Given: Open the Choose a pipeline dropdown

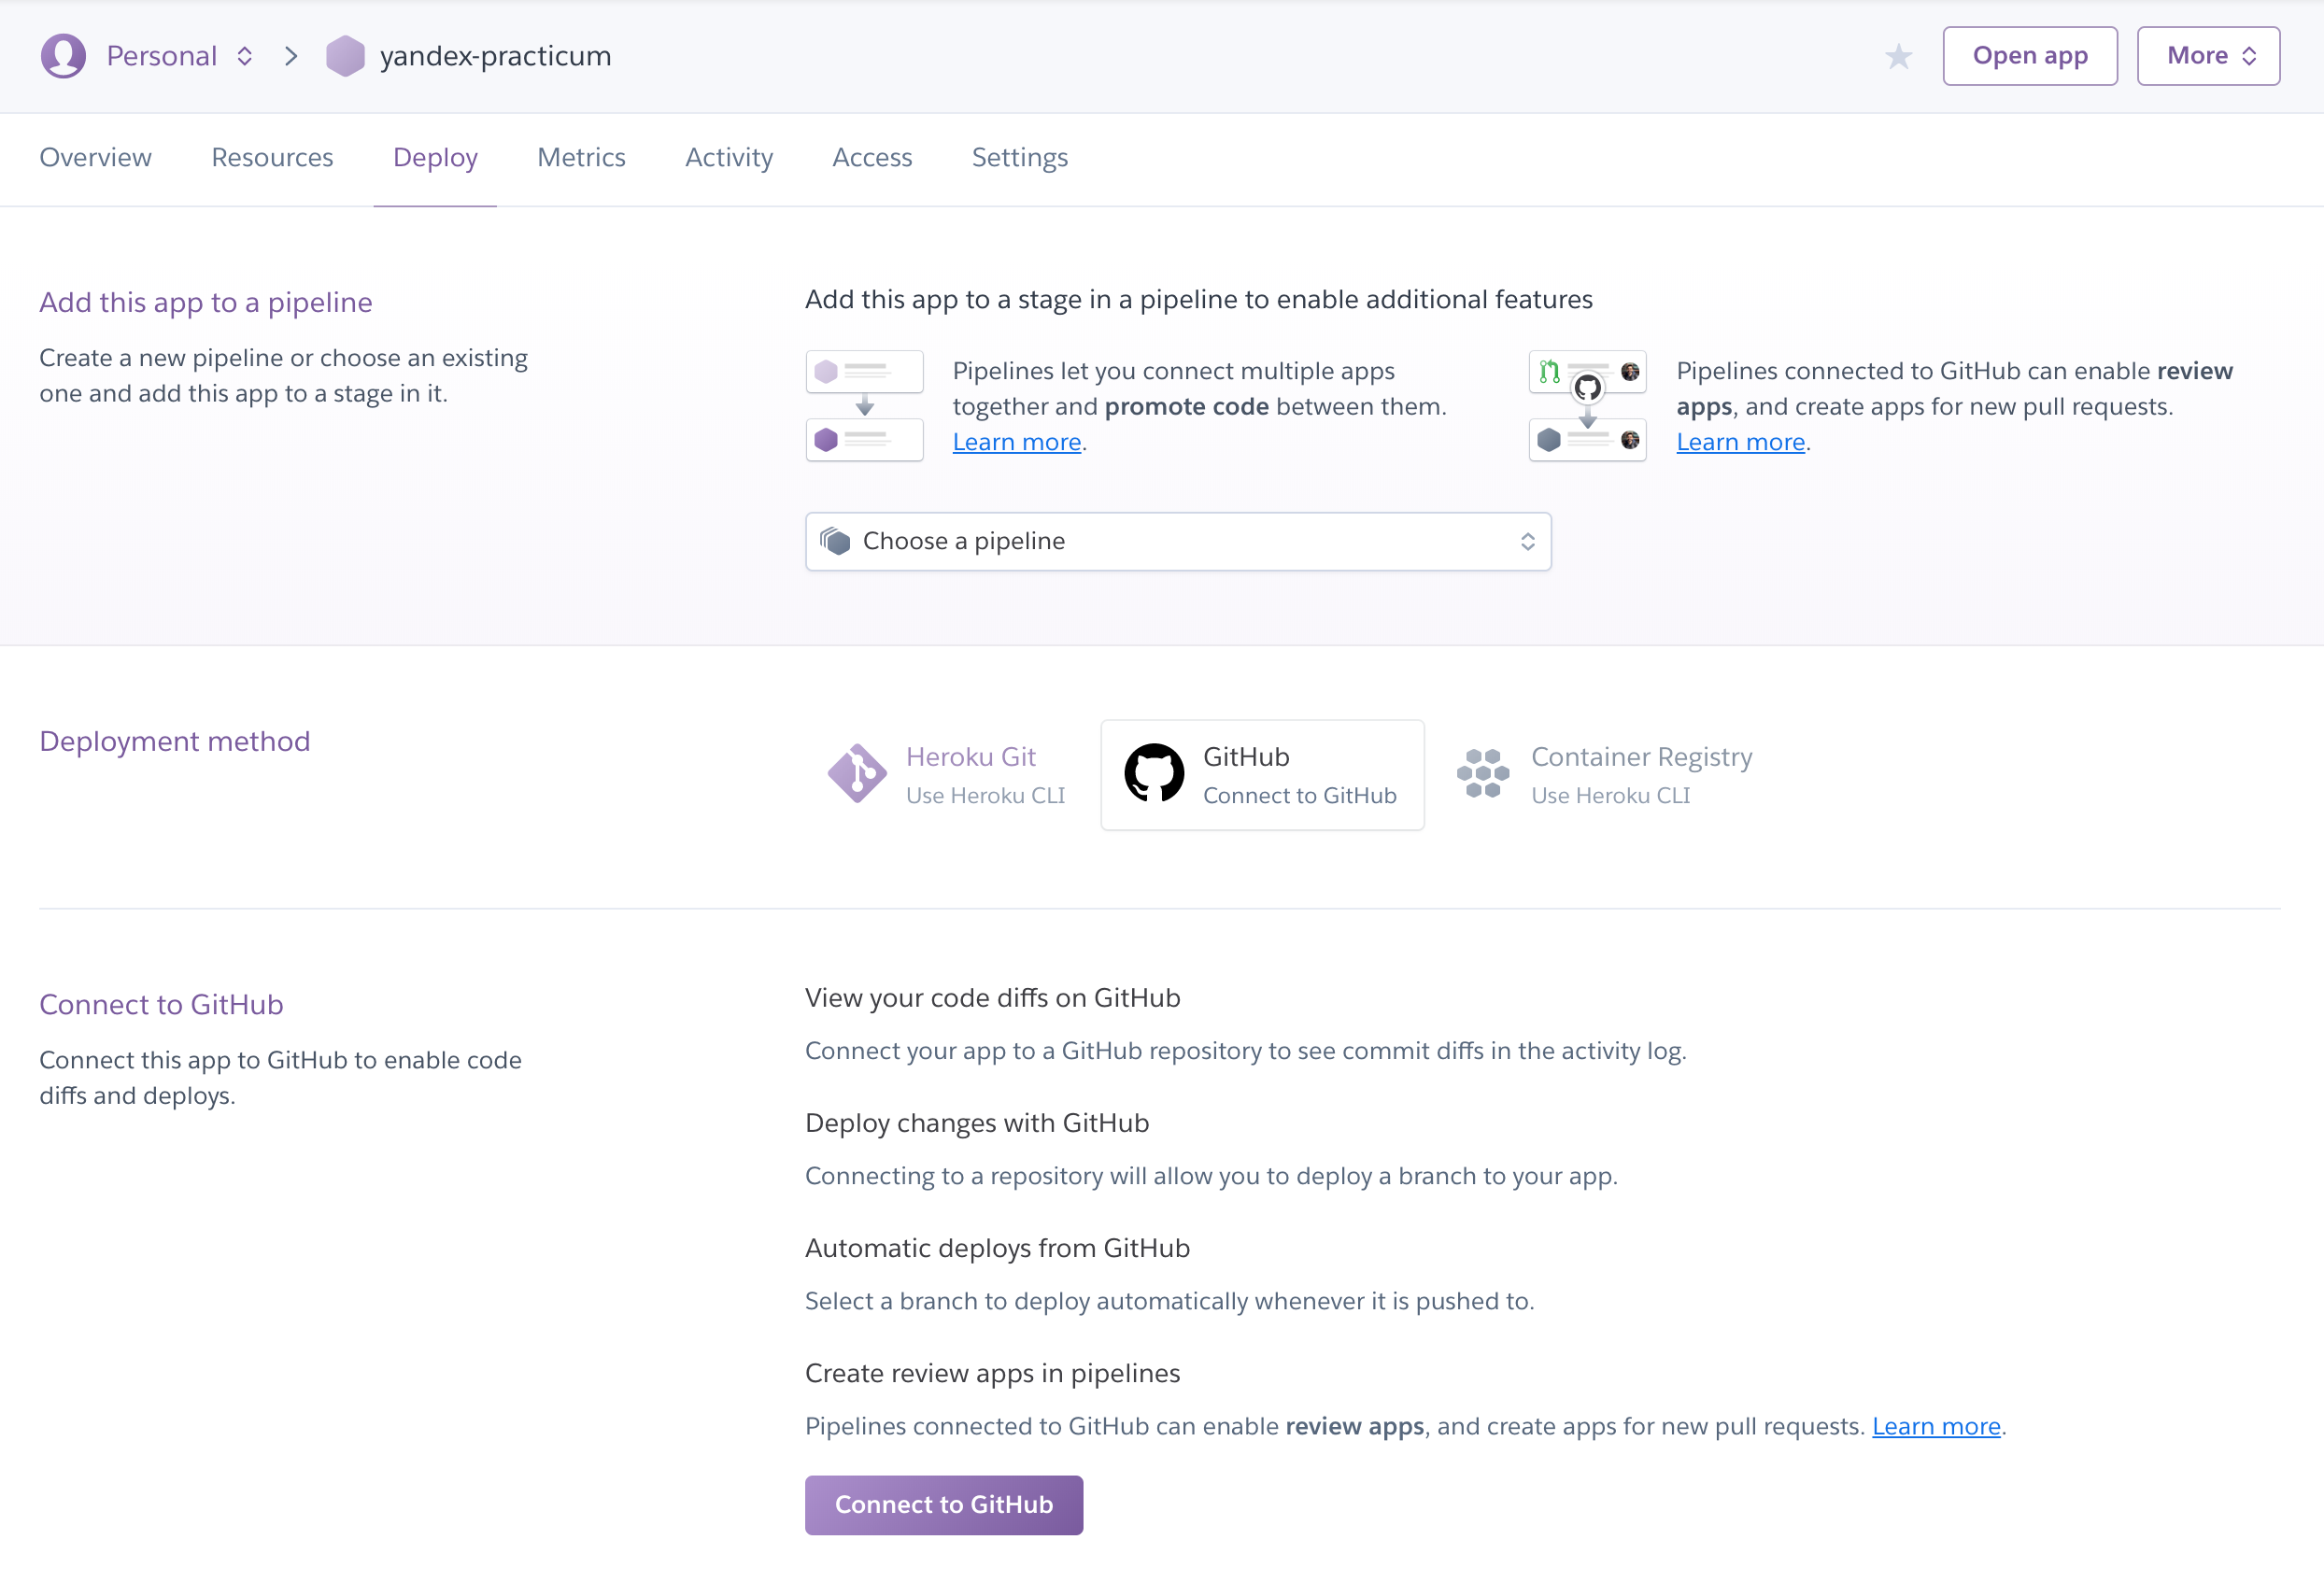Looking at the screenshot, I should tap(1178, 542).
